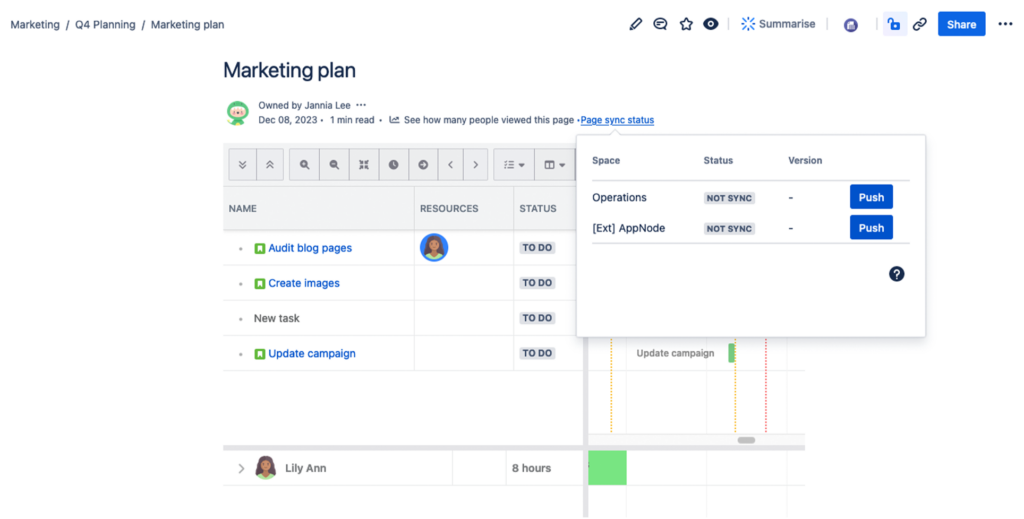This screenshot has height=519, width=1024.
Task: Click the Operations space name
Action: click(x=619, y=197)
